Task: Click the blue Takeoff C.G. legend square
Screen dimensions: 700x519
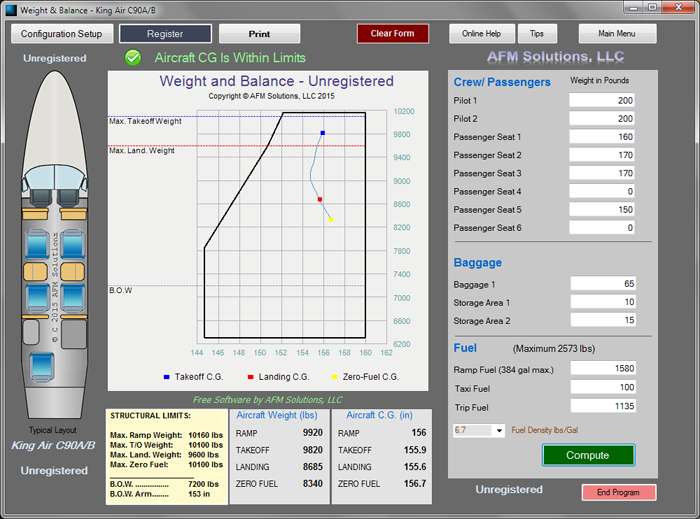Action: pos(167,377)
